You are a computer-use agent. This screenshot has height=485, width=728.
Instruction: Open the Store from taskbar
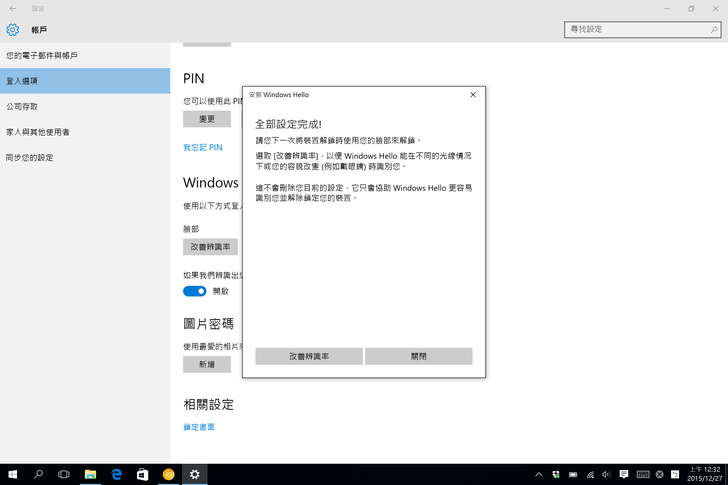(142, 474)
